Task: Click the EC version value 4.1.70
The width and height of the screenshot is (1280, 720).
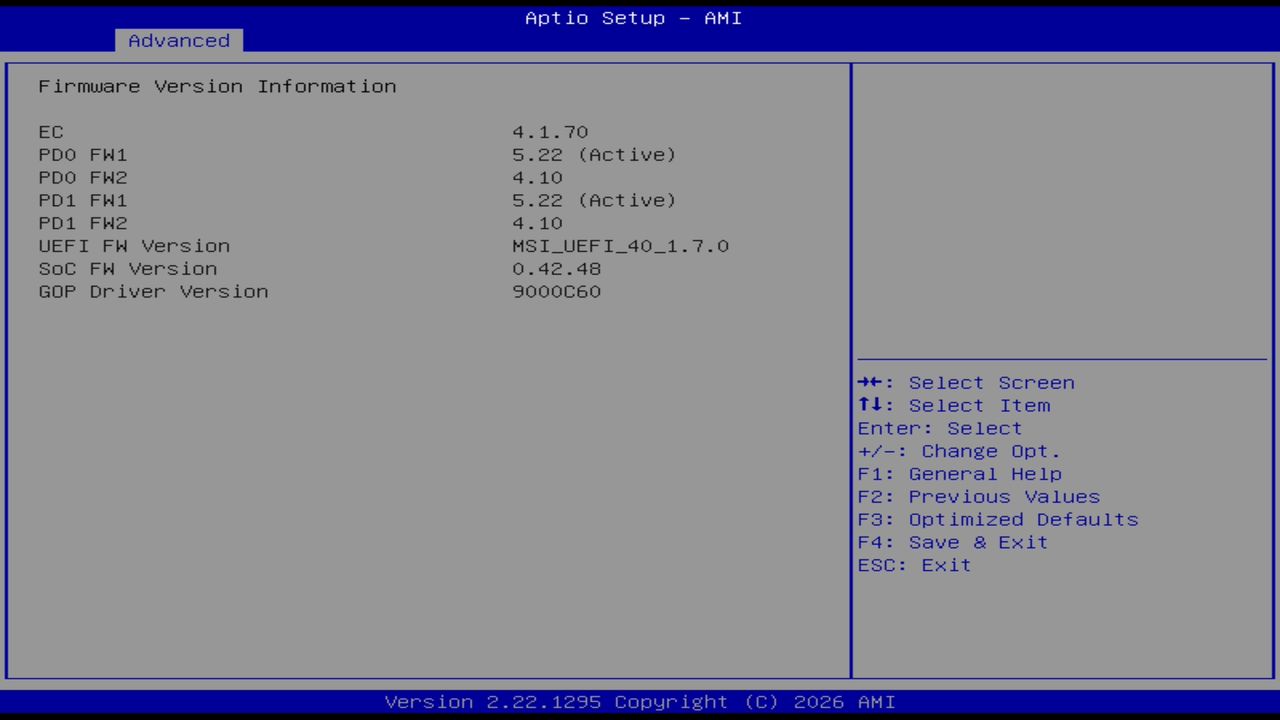Action: pos(550,132)
